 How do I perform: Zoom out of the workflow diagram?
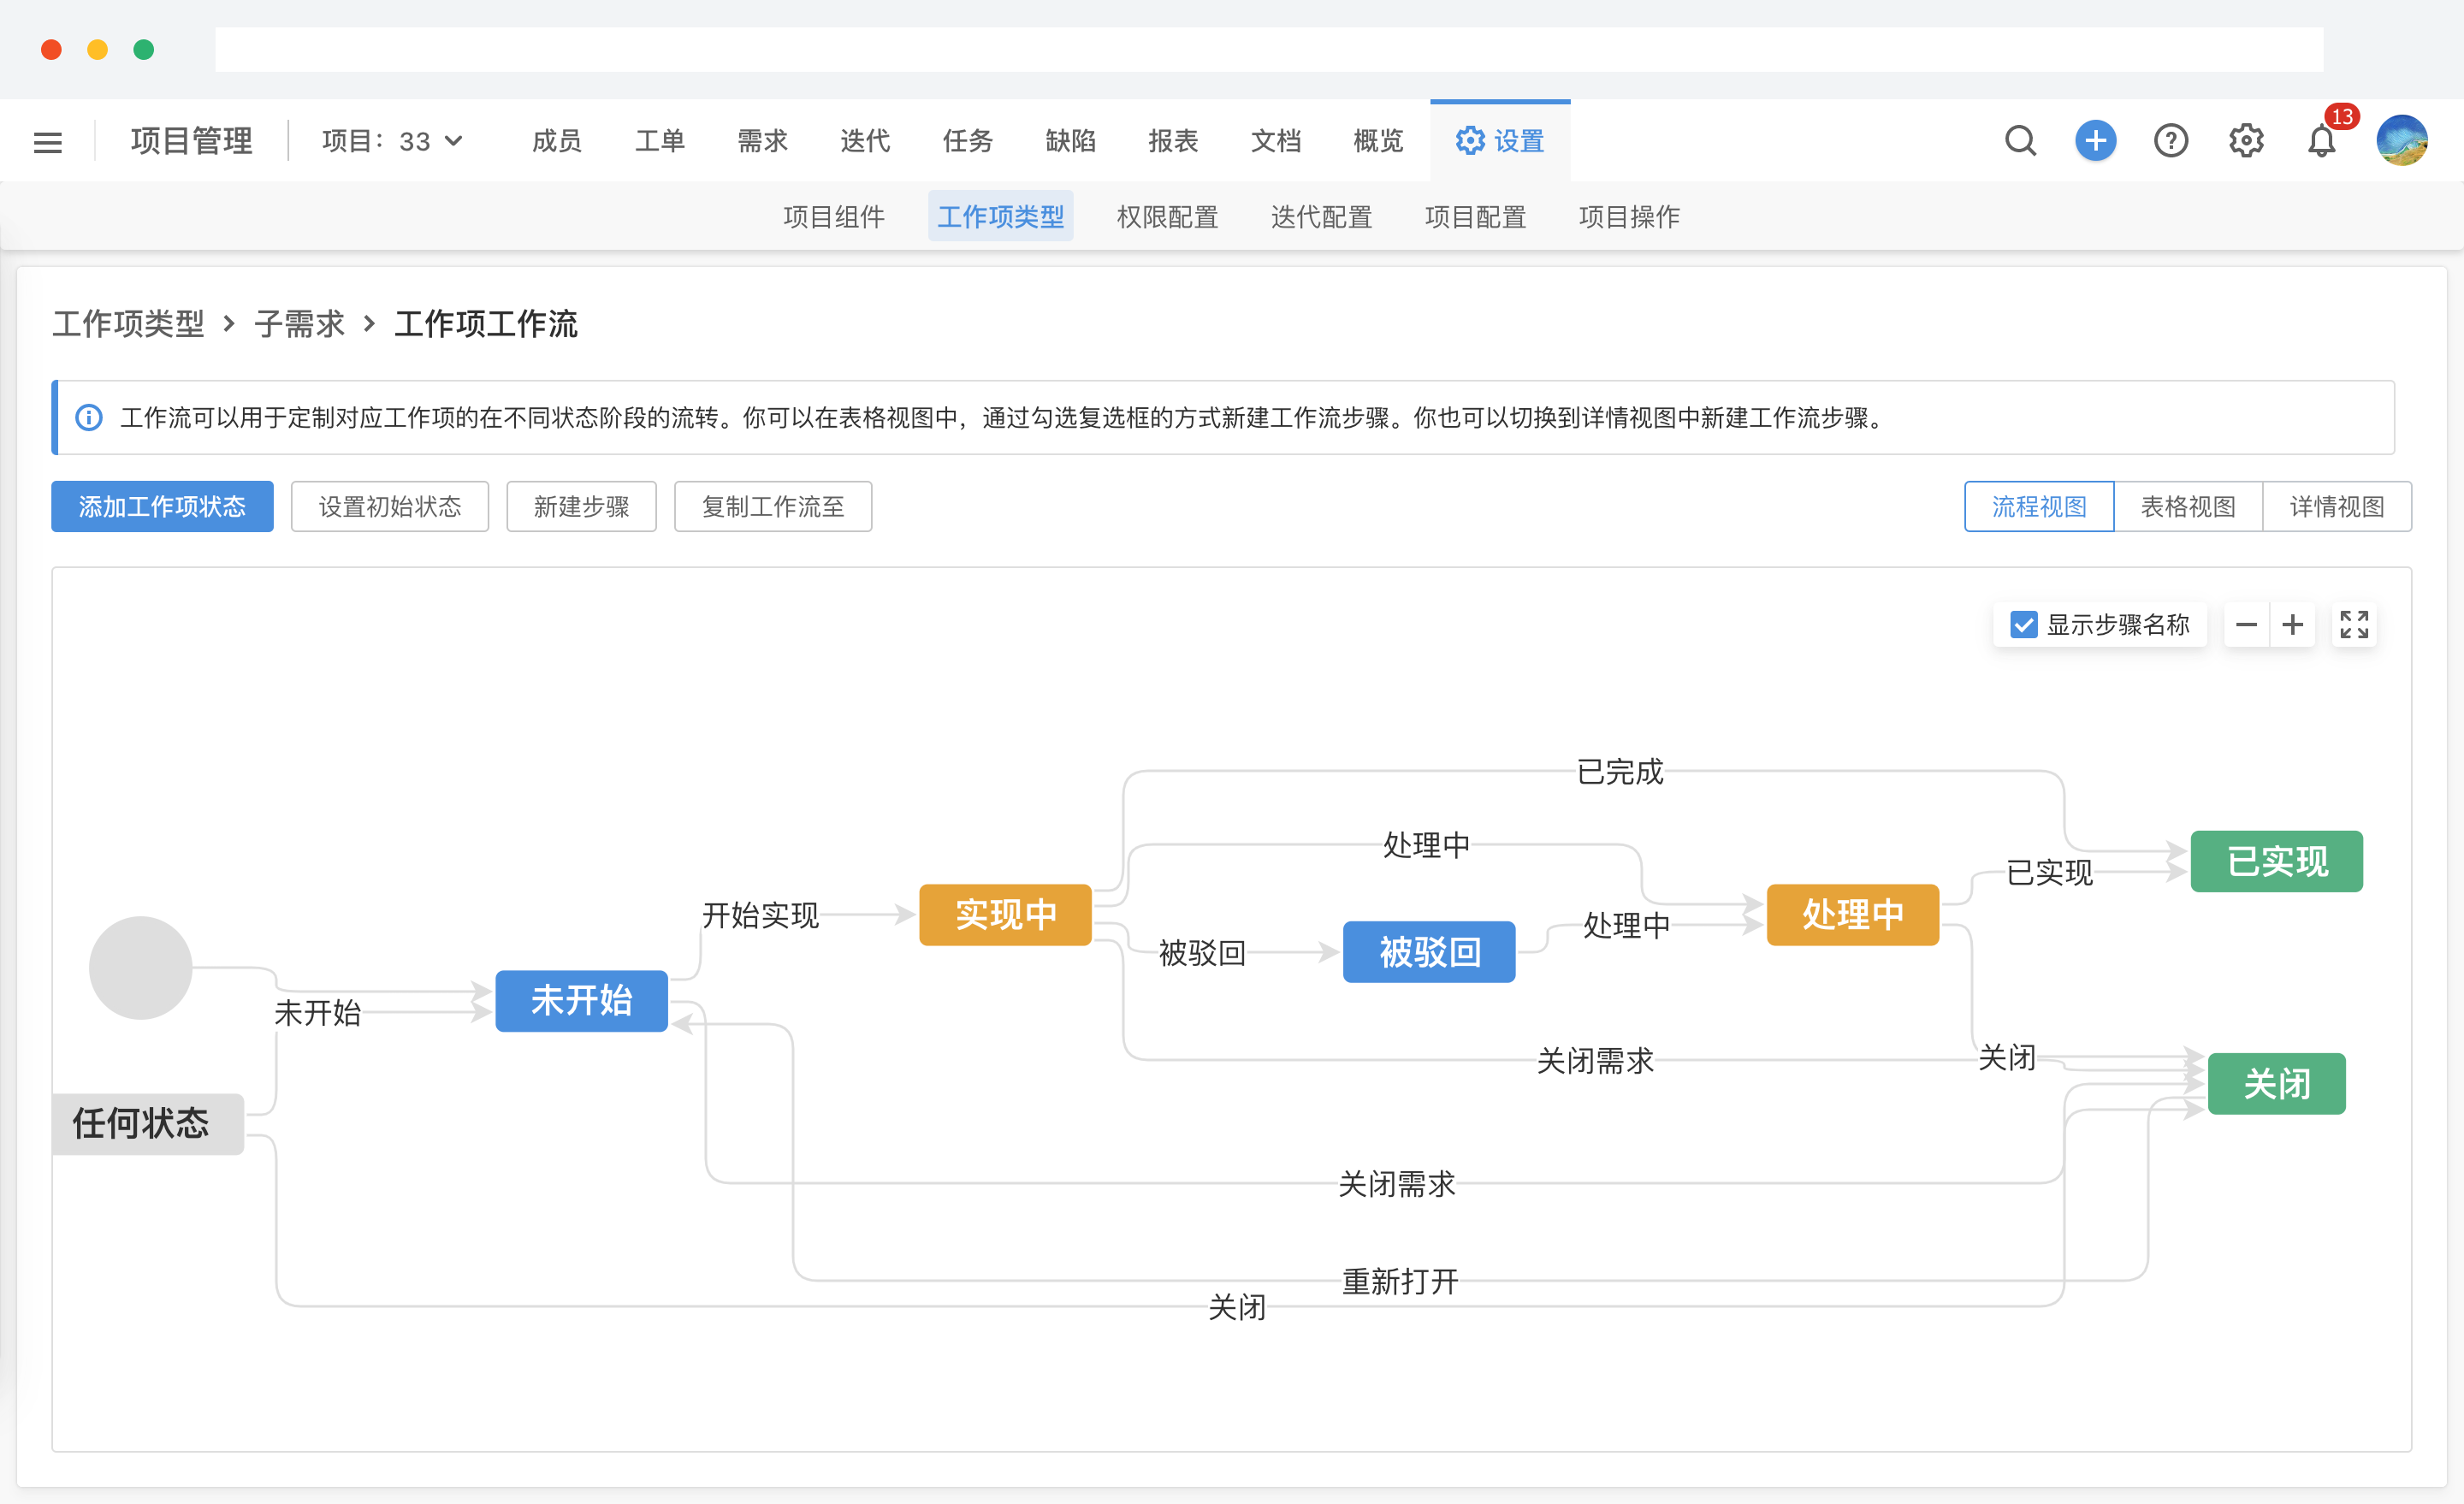click(2246, 624)
